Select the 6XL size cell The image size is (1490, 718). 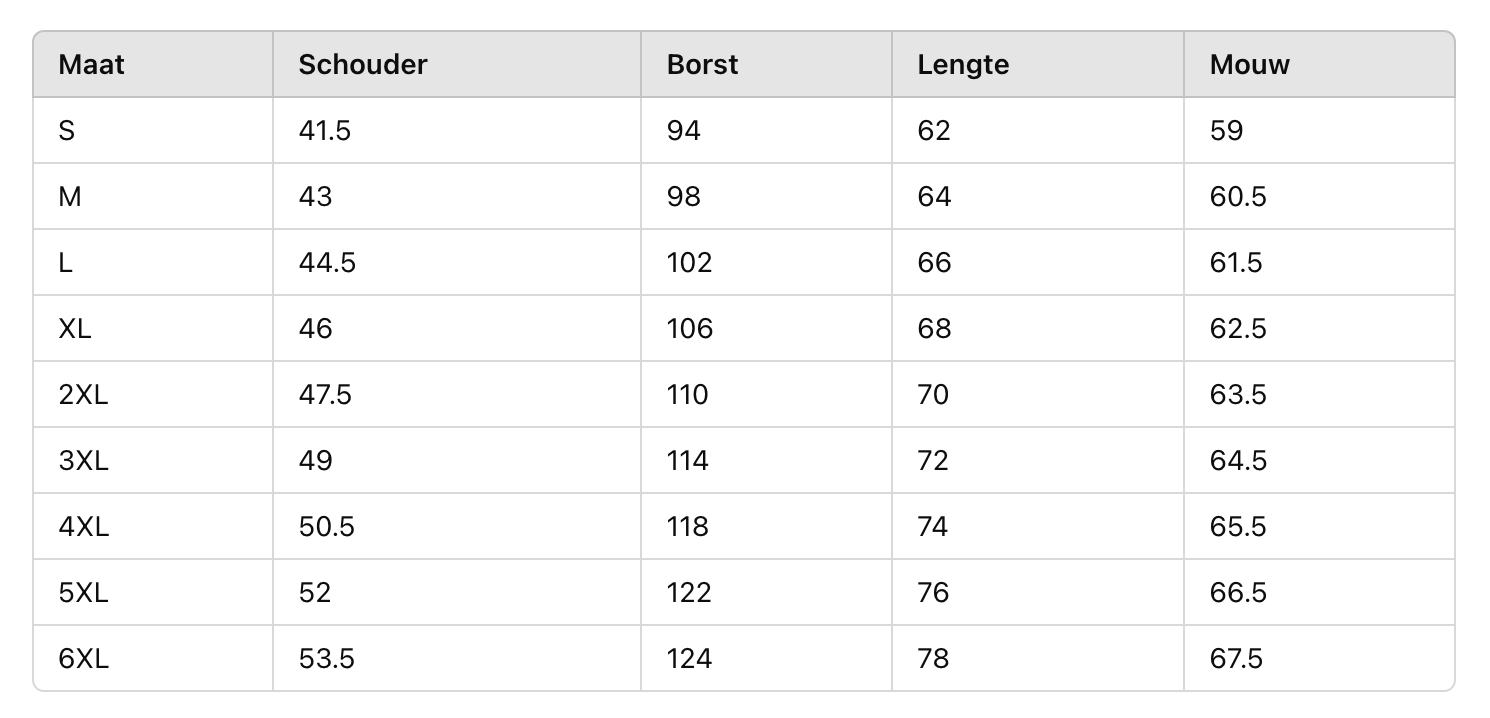click(x=83, y=659)
